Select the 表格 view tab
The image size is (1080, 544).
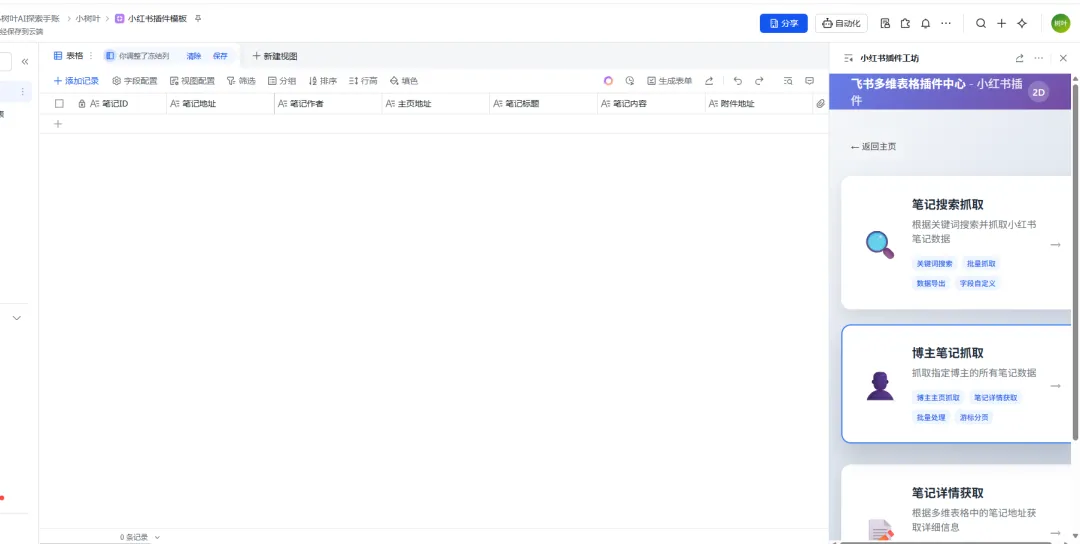(69, 56)
